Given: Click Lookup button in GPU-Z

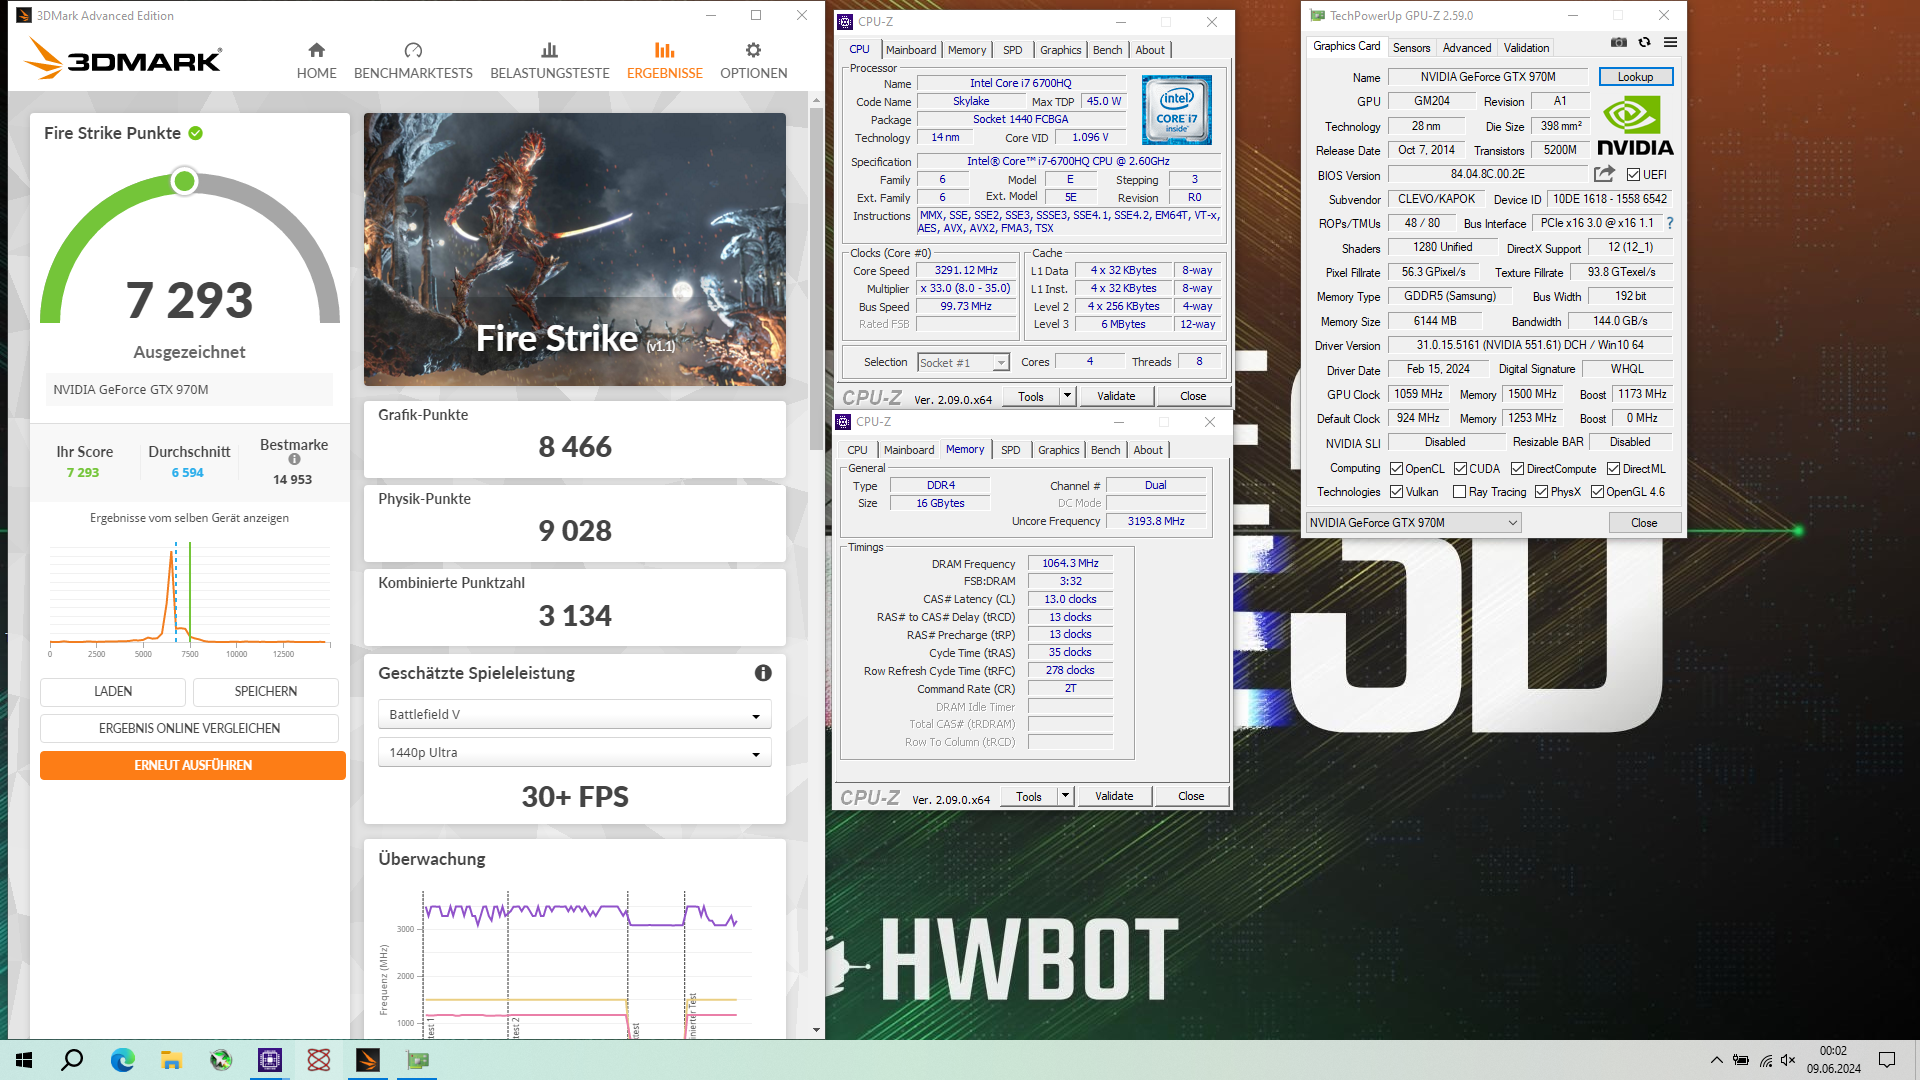Looking at the screenshot, I should click(1635, 77).
